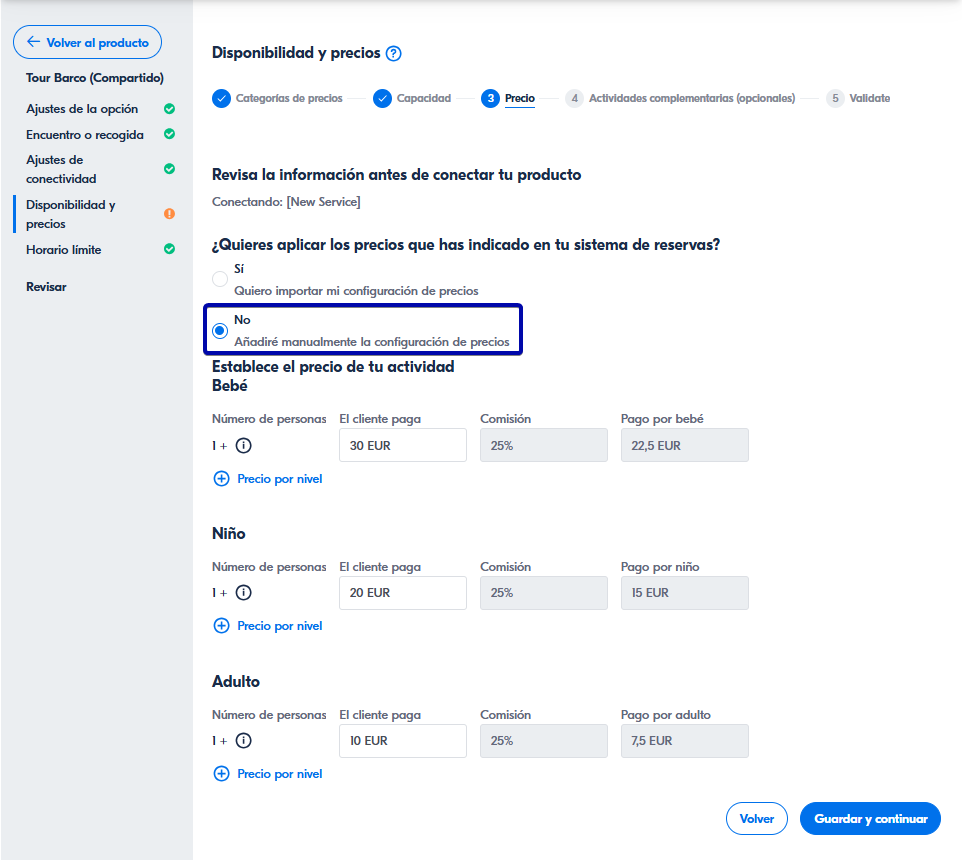Click the Categorías de precios step checkmark
The width and height of the screenshot is (962, 860).
click(x=221, y=98)
